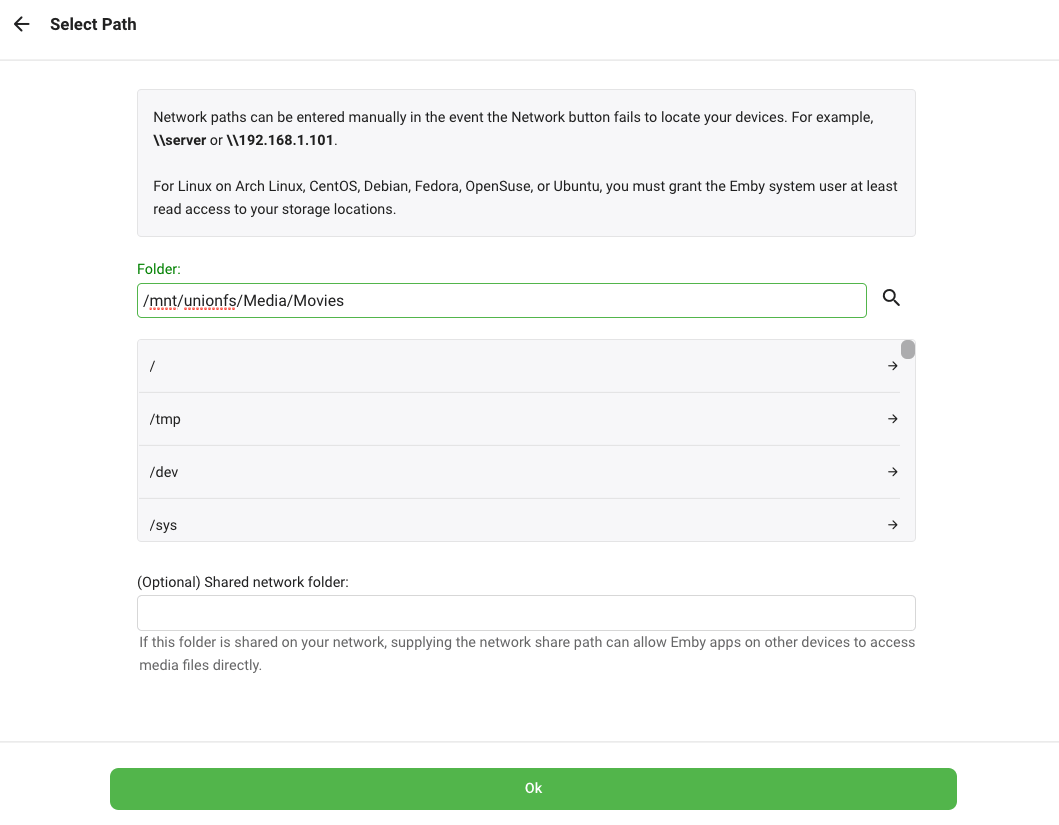The height and width of the screenshot is (825, 1059).
Task: Select the /sys directory entry
Action: click(500, 524)
